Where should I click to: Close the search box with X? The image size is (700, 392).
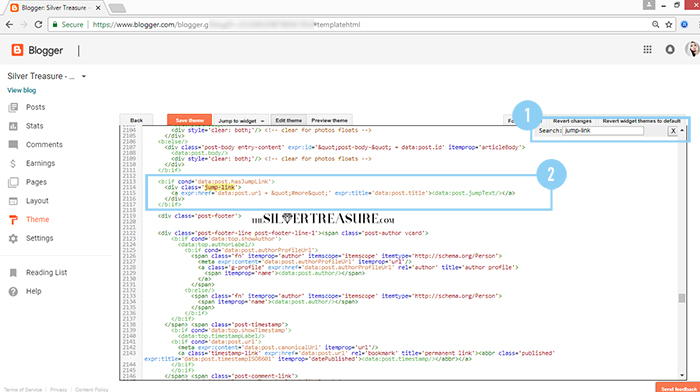pos(673,131)
